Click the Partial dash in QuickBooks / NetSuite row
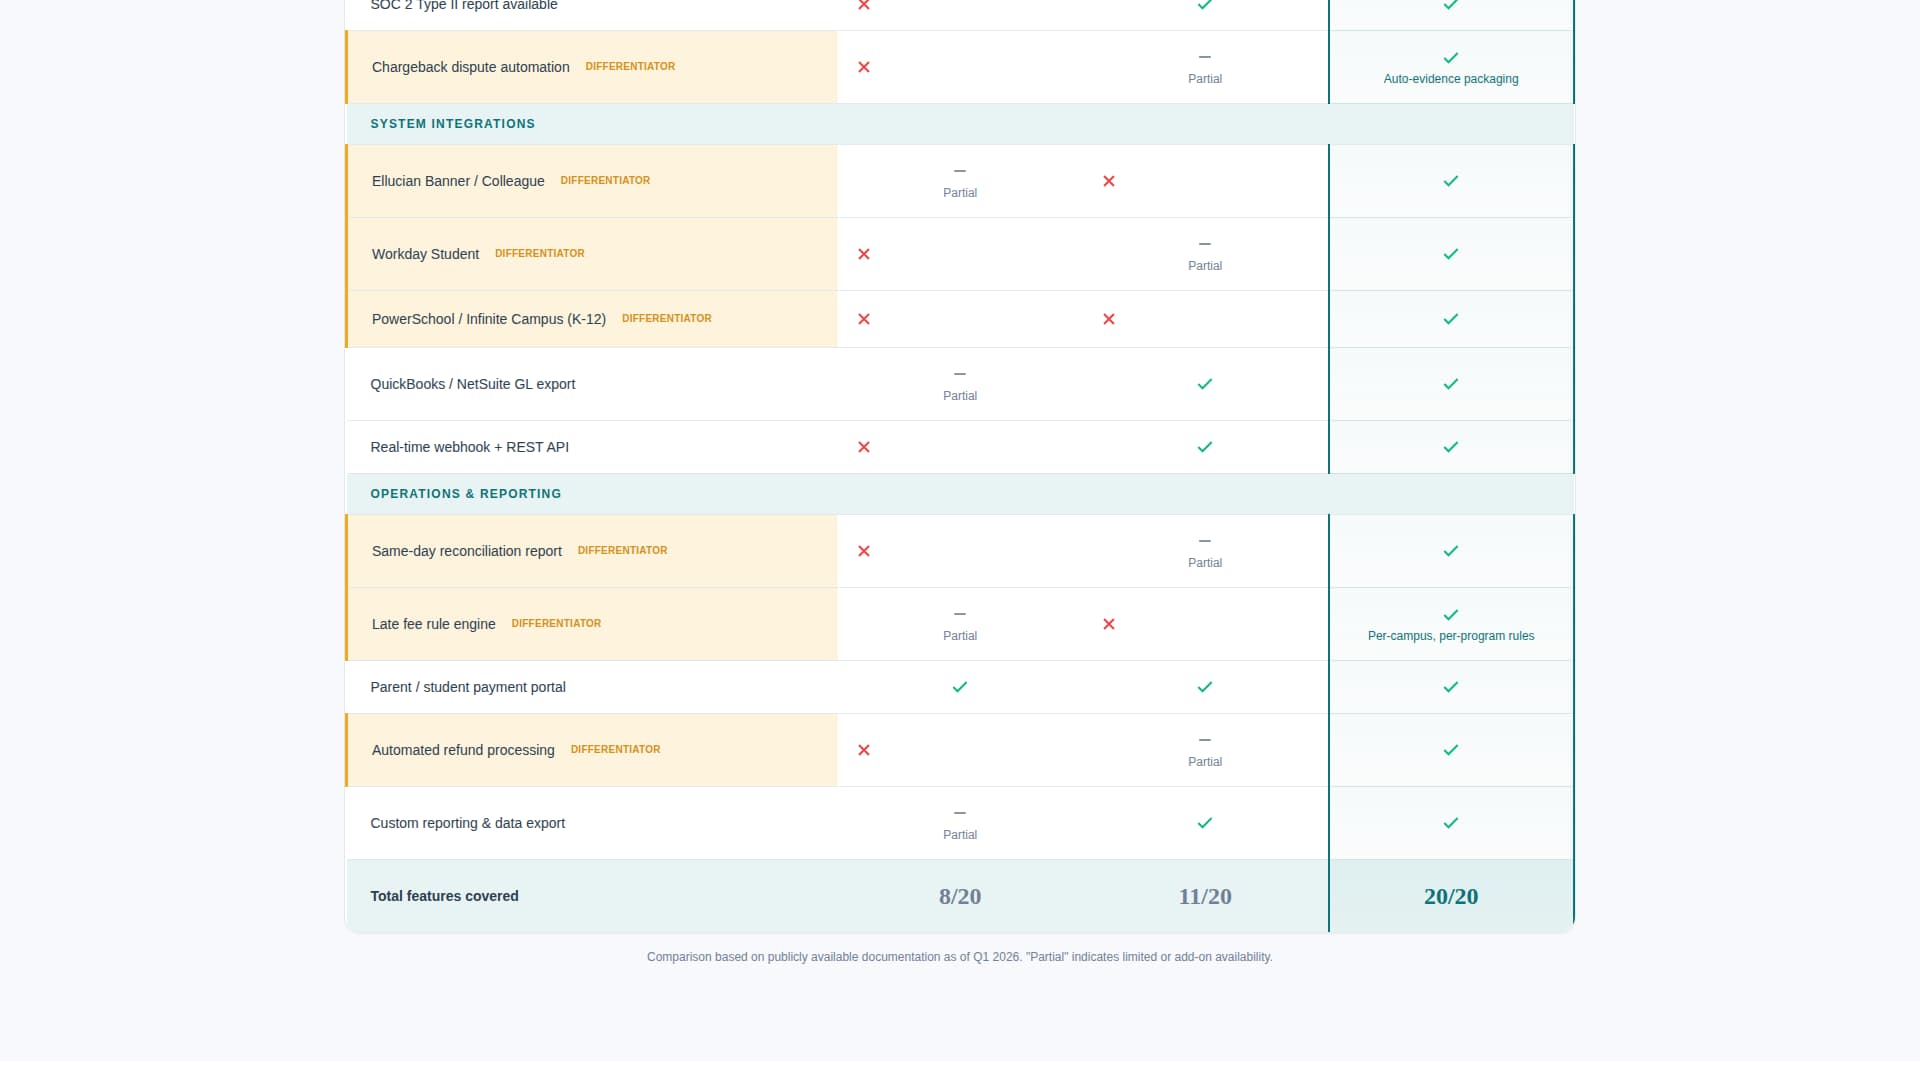Screen dimensions: 1920x1080 pos(960,375)
